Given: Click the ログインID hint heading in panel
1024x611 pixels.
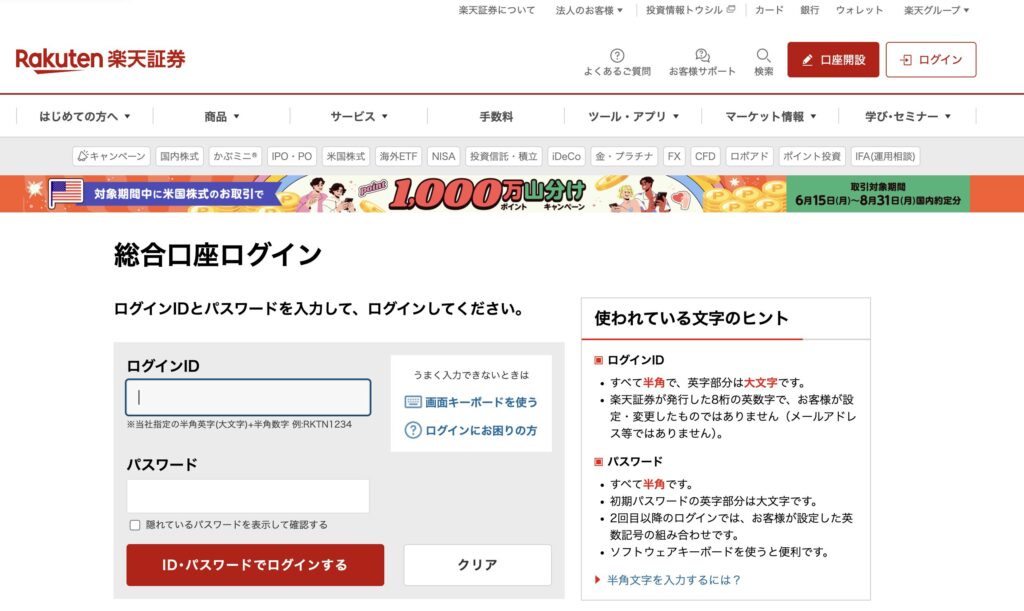Looking at the screenshot, I should 635,360.
